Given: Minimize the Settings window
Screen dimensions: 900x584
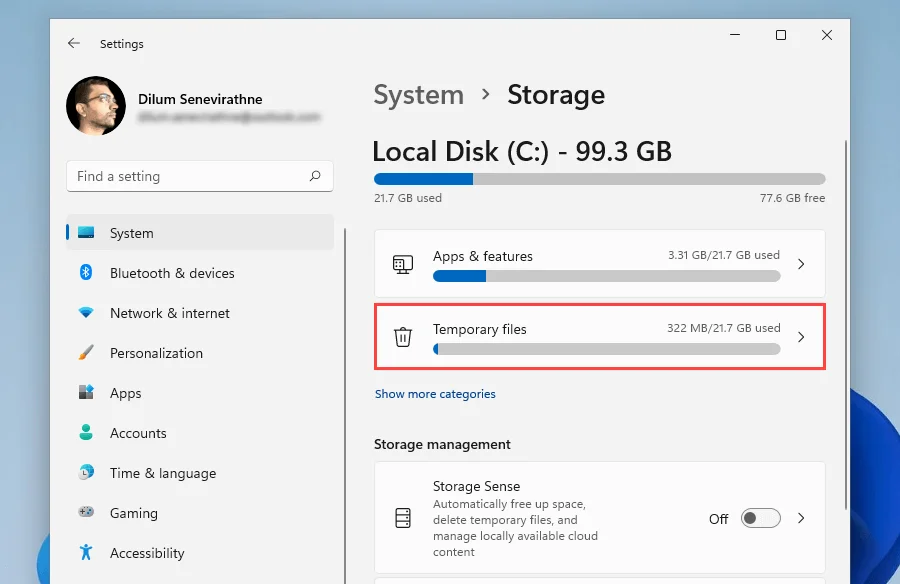Looking at the screenshot, I should [735, 35].
